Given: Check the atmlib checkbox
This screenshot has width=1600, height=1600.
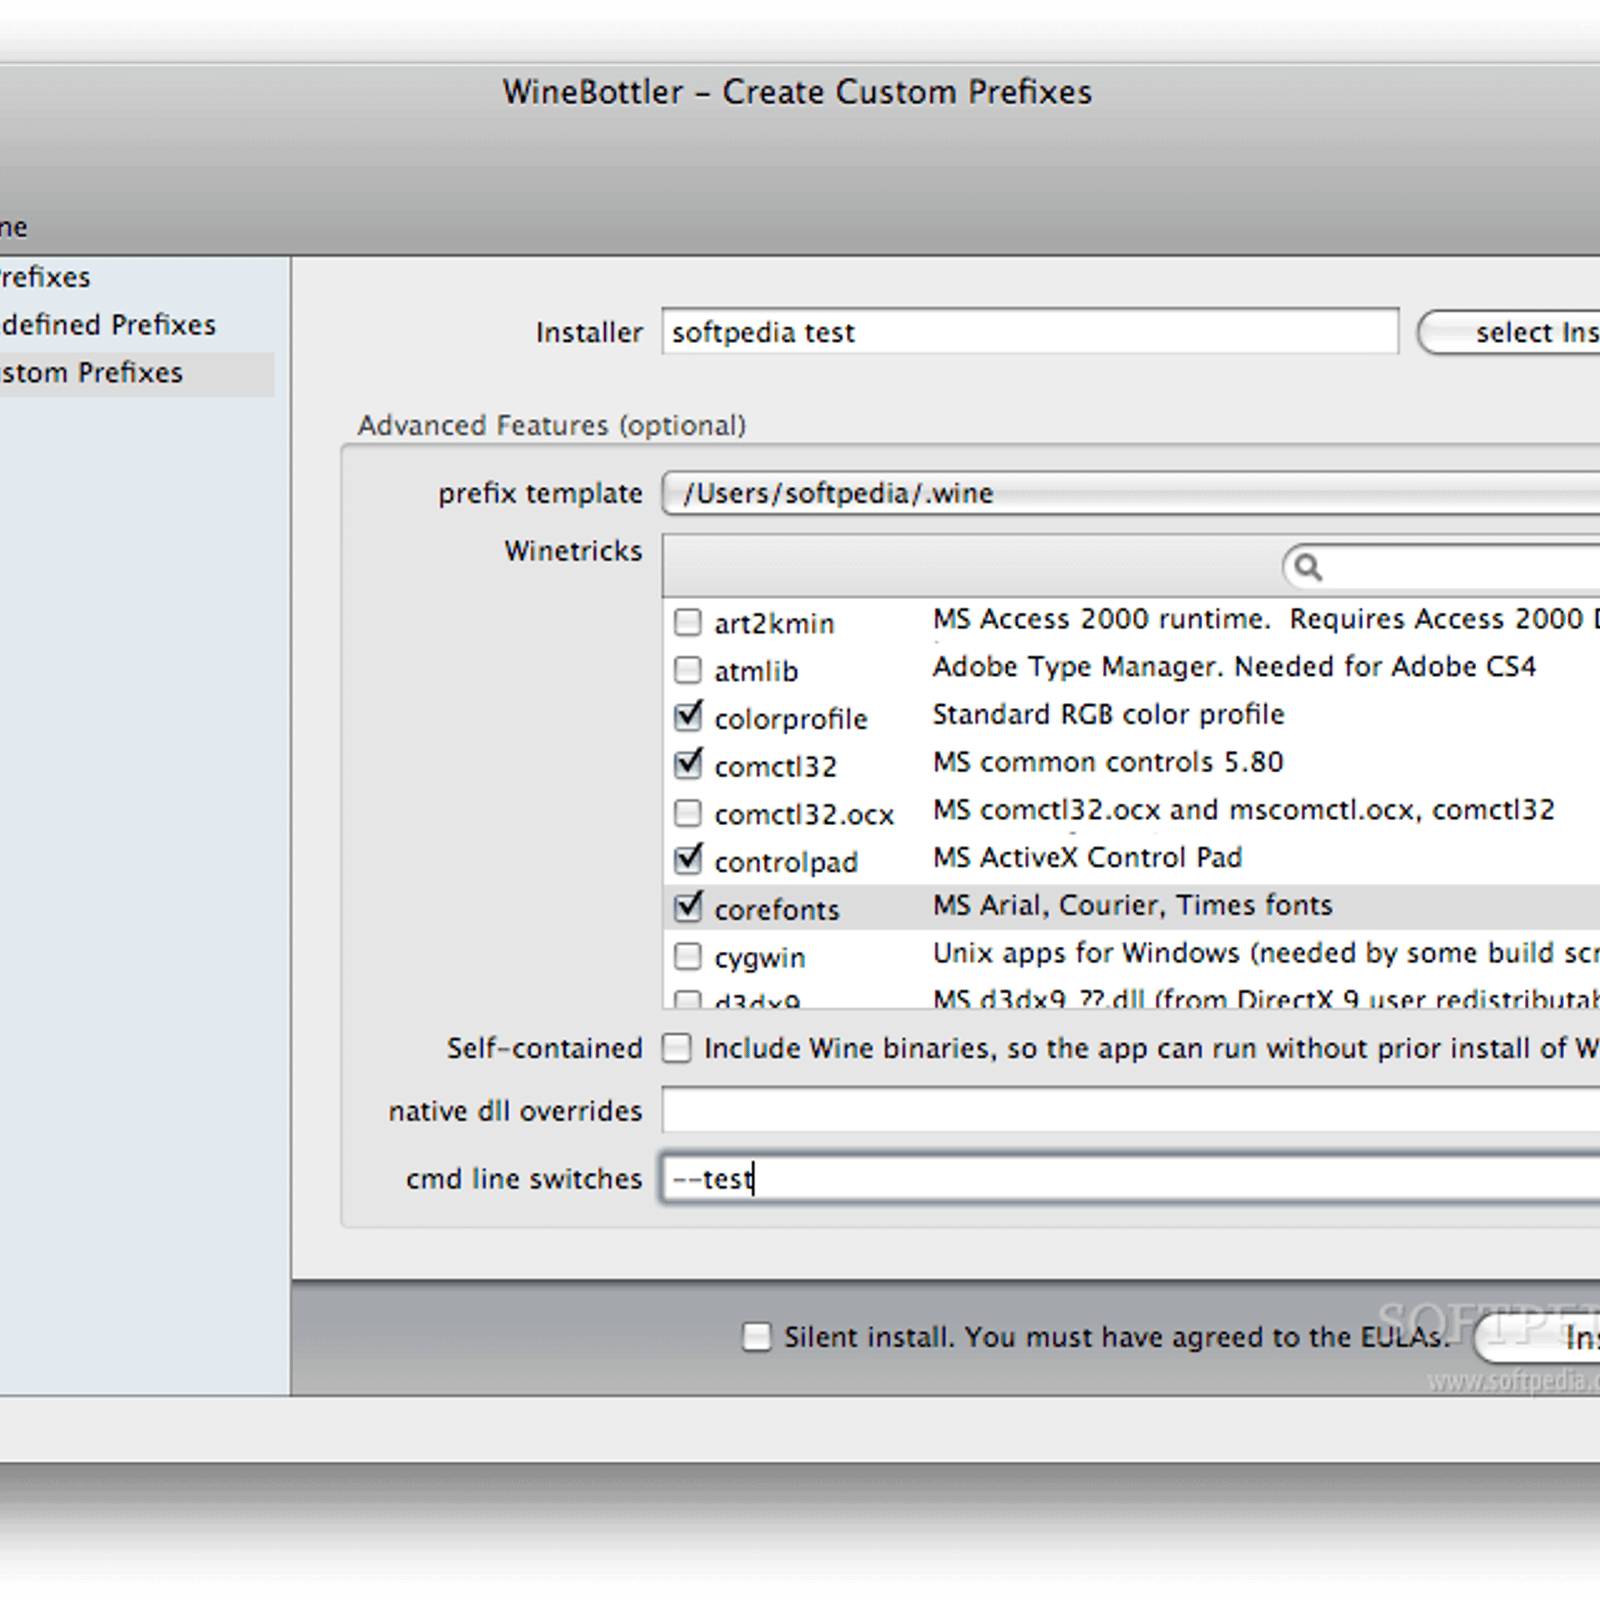Looking at the screenshot, I should [688, 669].
